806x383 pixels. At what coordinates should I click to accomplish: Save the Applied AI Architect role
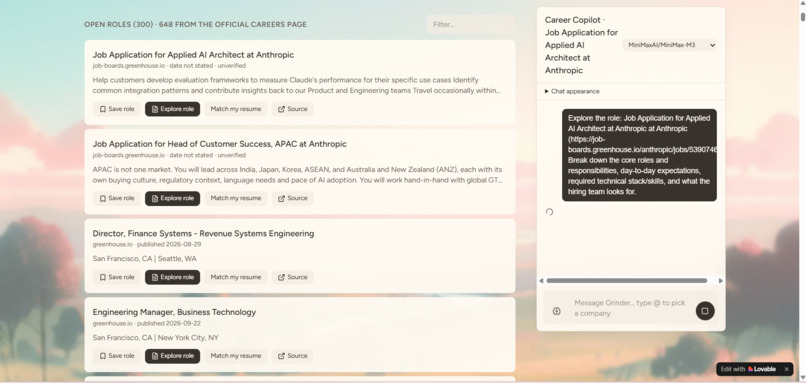click(x=117, y=109)
